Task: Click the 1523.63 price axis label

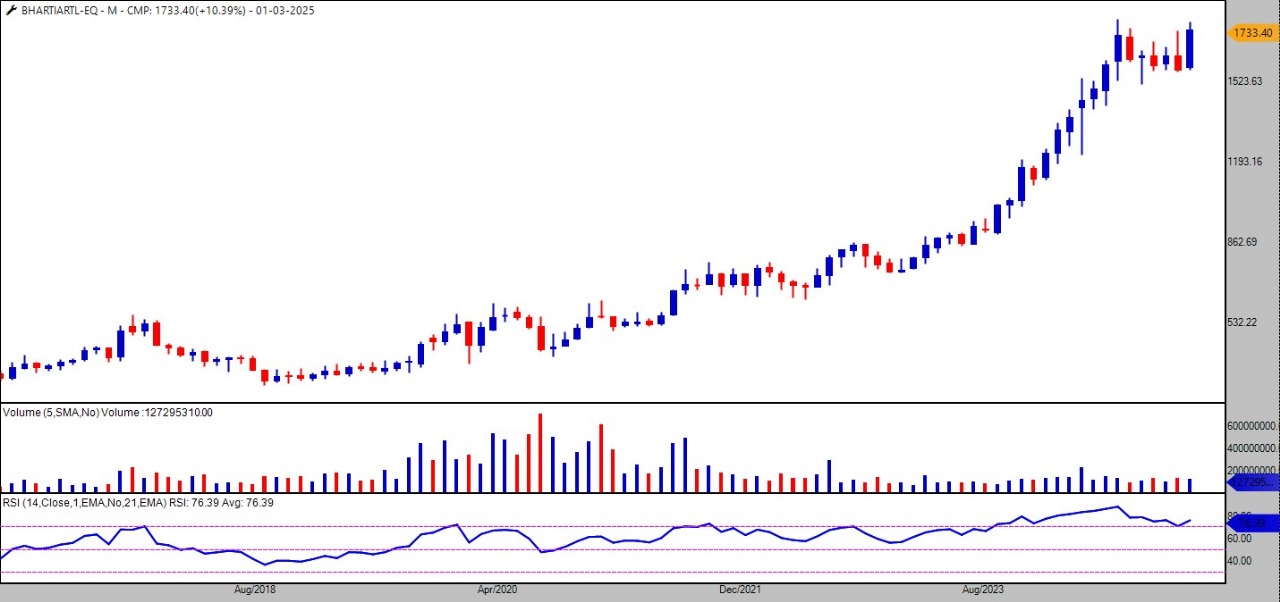Action: tap(1246, 81)
